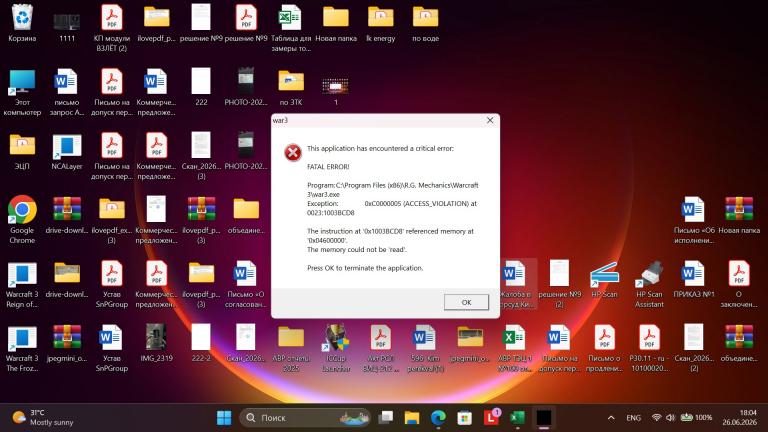The image size is (768, 432).
Task: Select the Таблица для замеры Excel file
Action: pos(290,28)
